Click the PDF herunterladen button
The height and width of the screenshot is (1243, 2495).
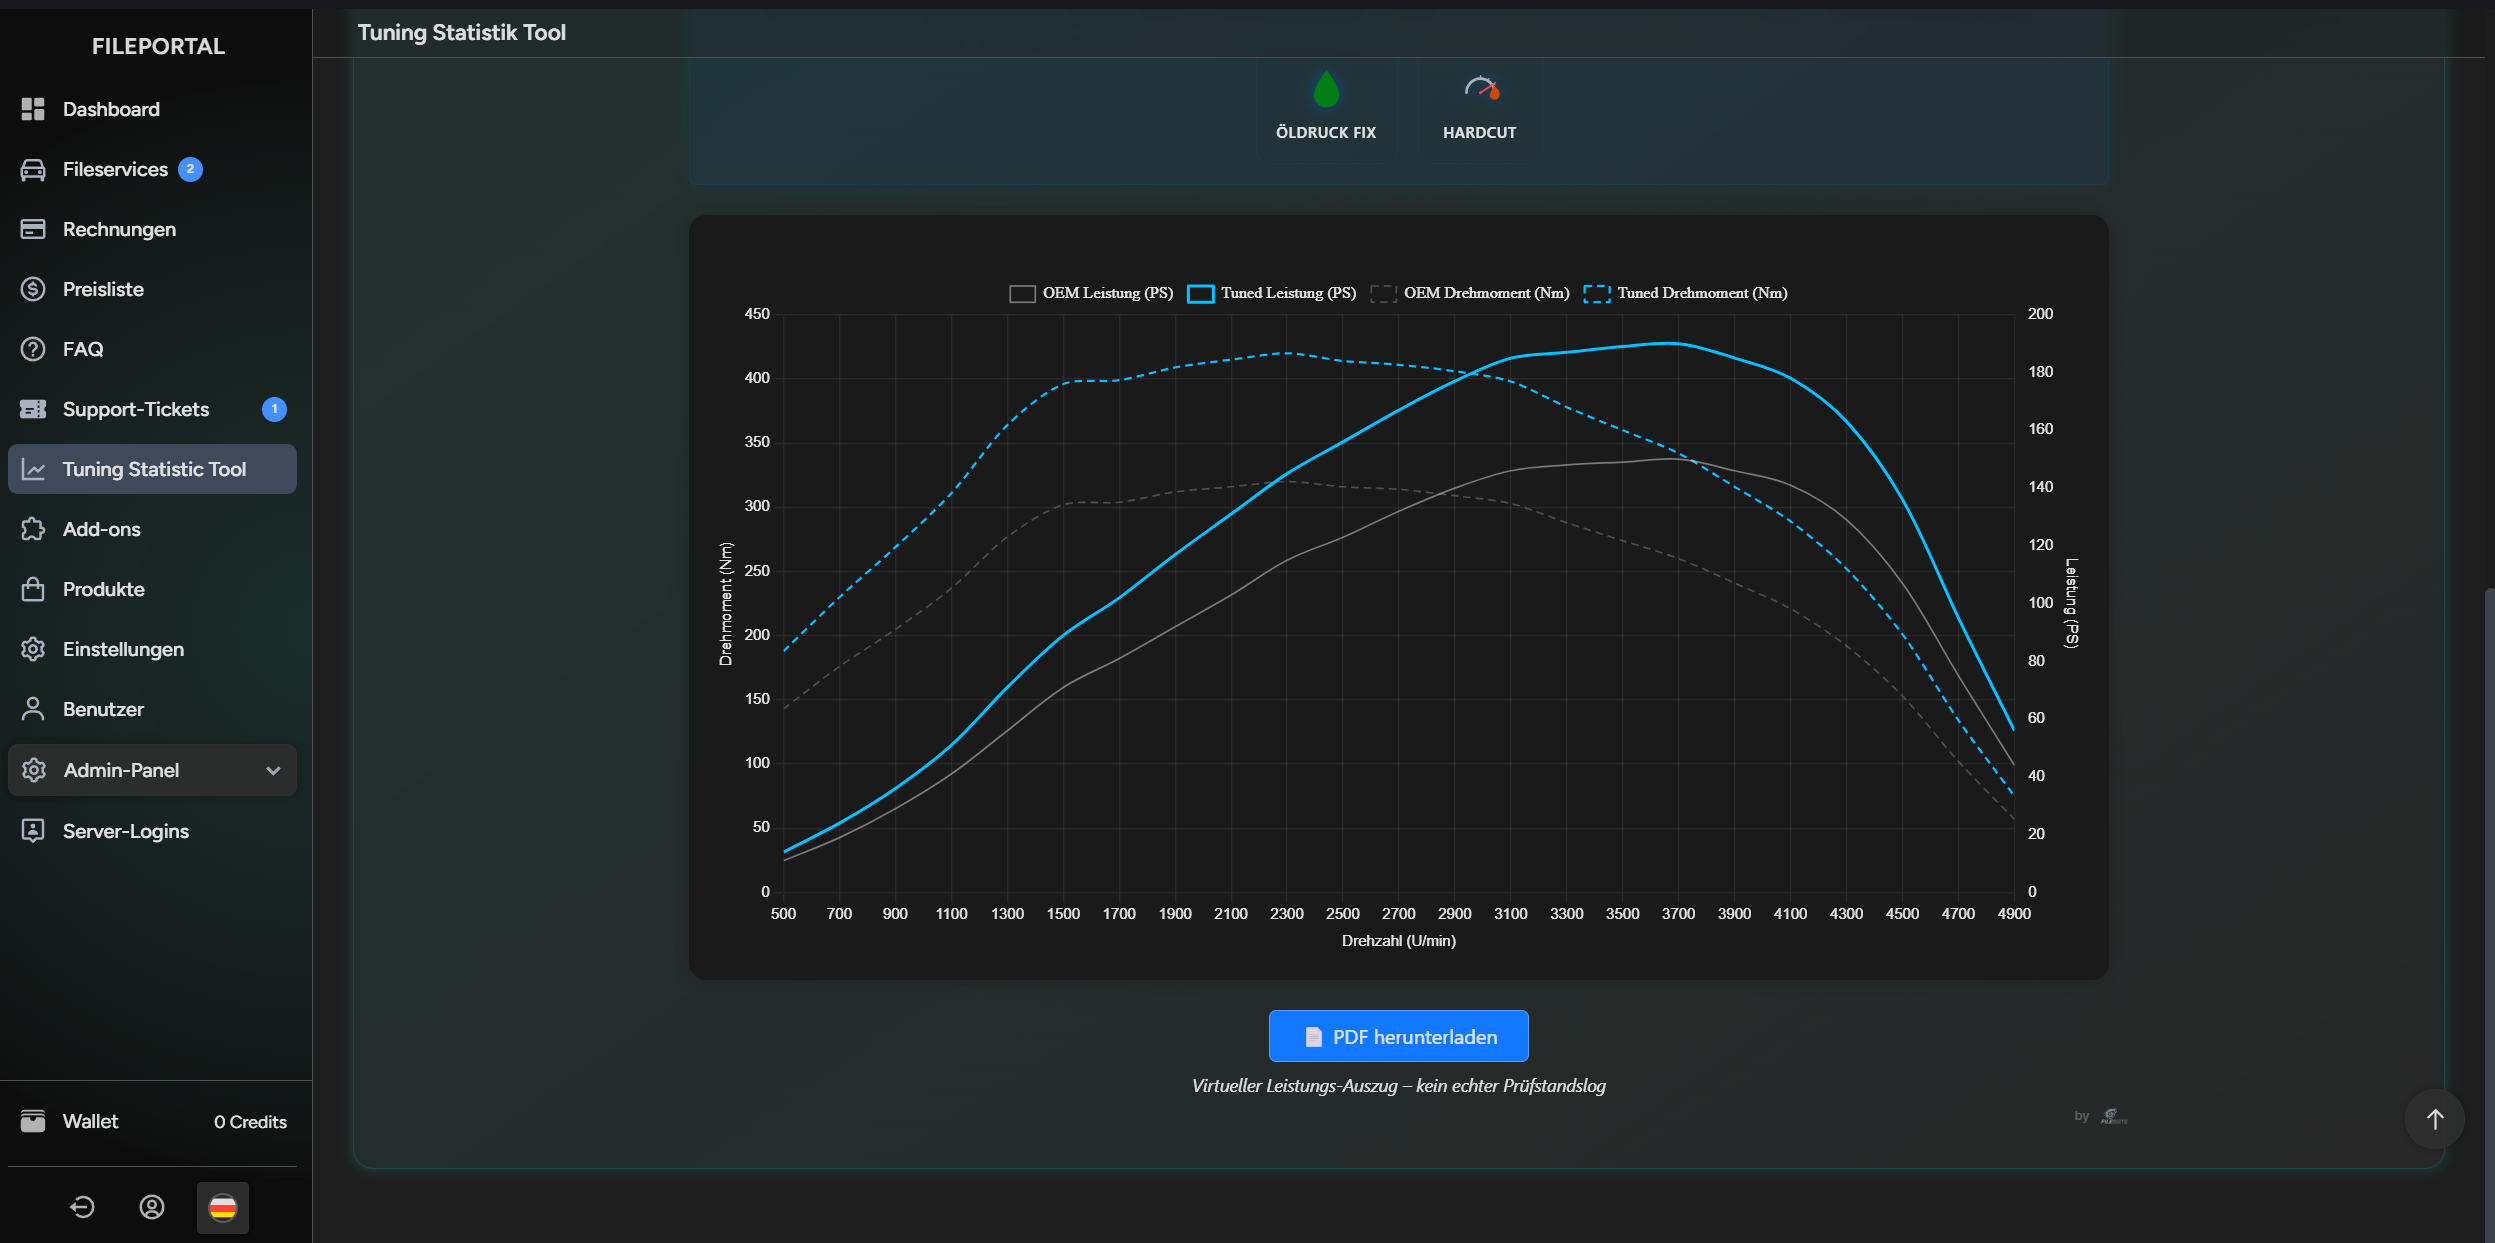pyautogui.click(x=1397, y=1036)
